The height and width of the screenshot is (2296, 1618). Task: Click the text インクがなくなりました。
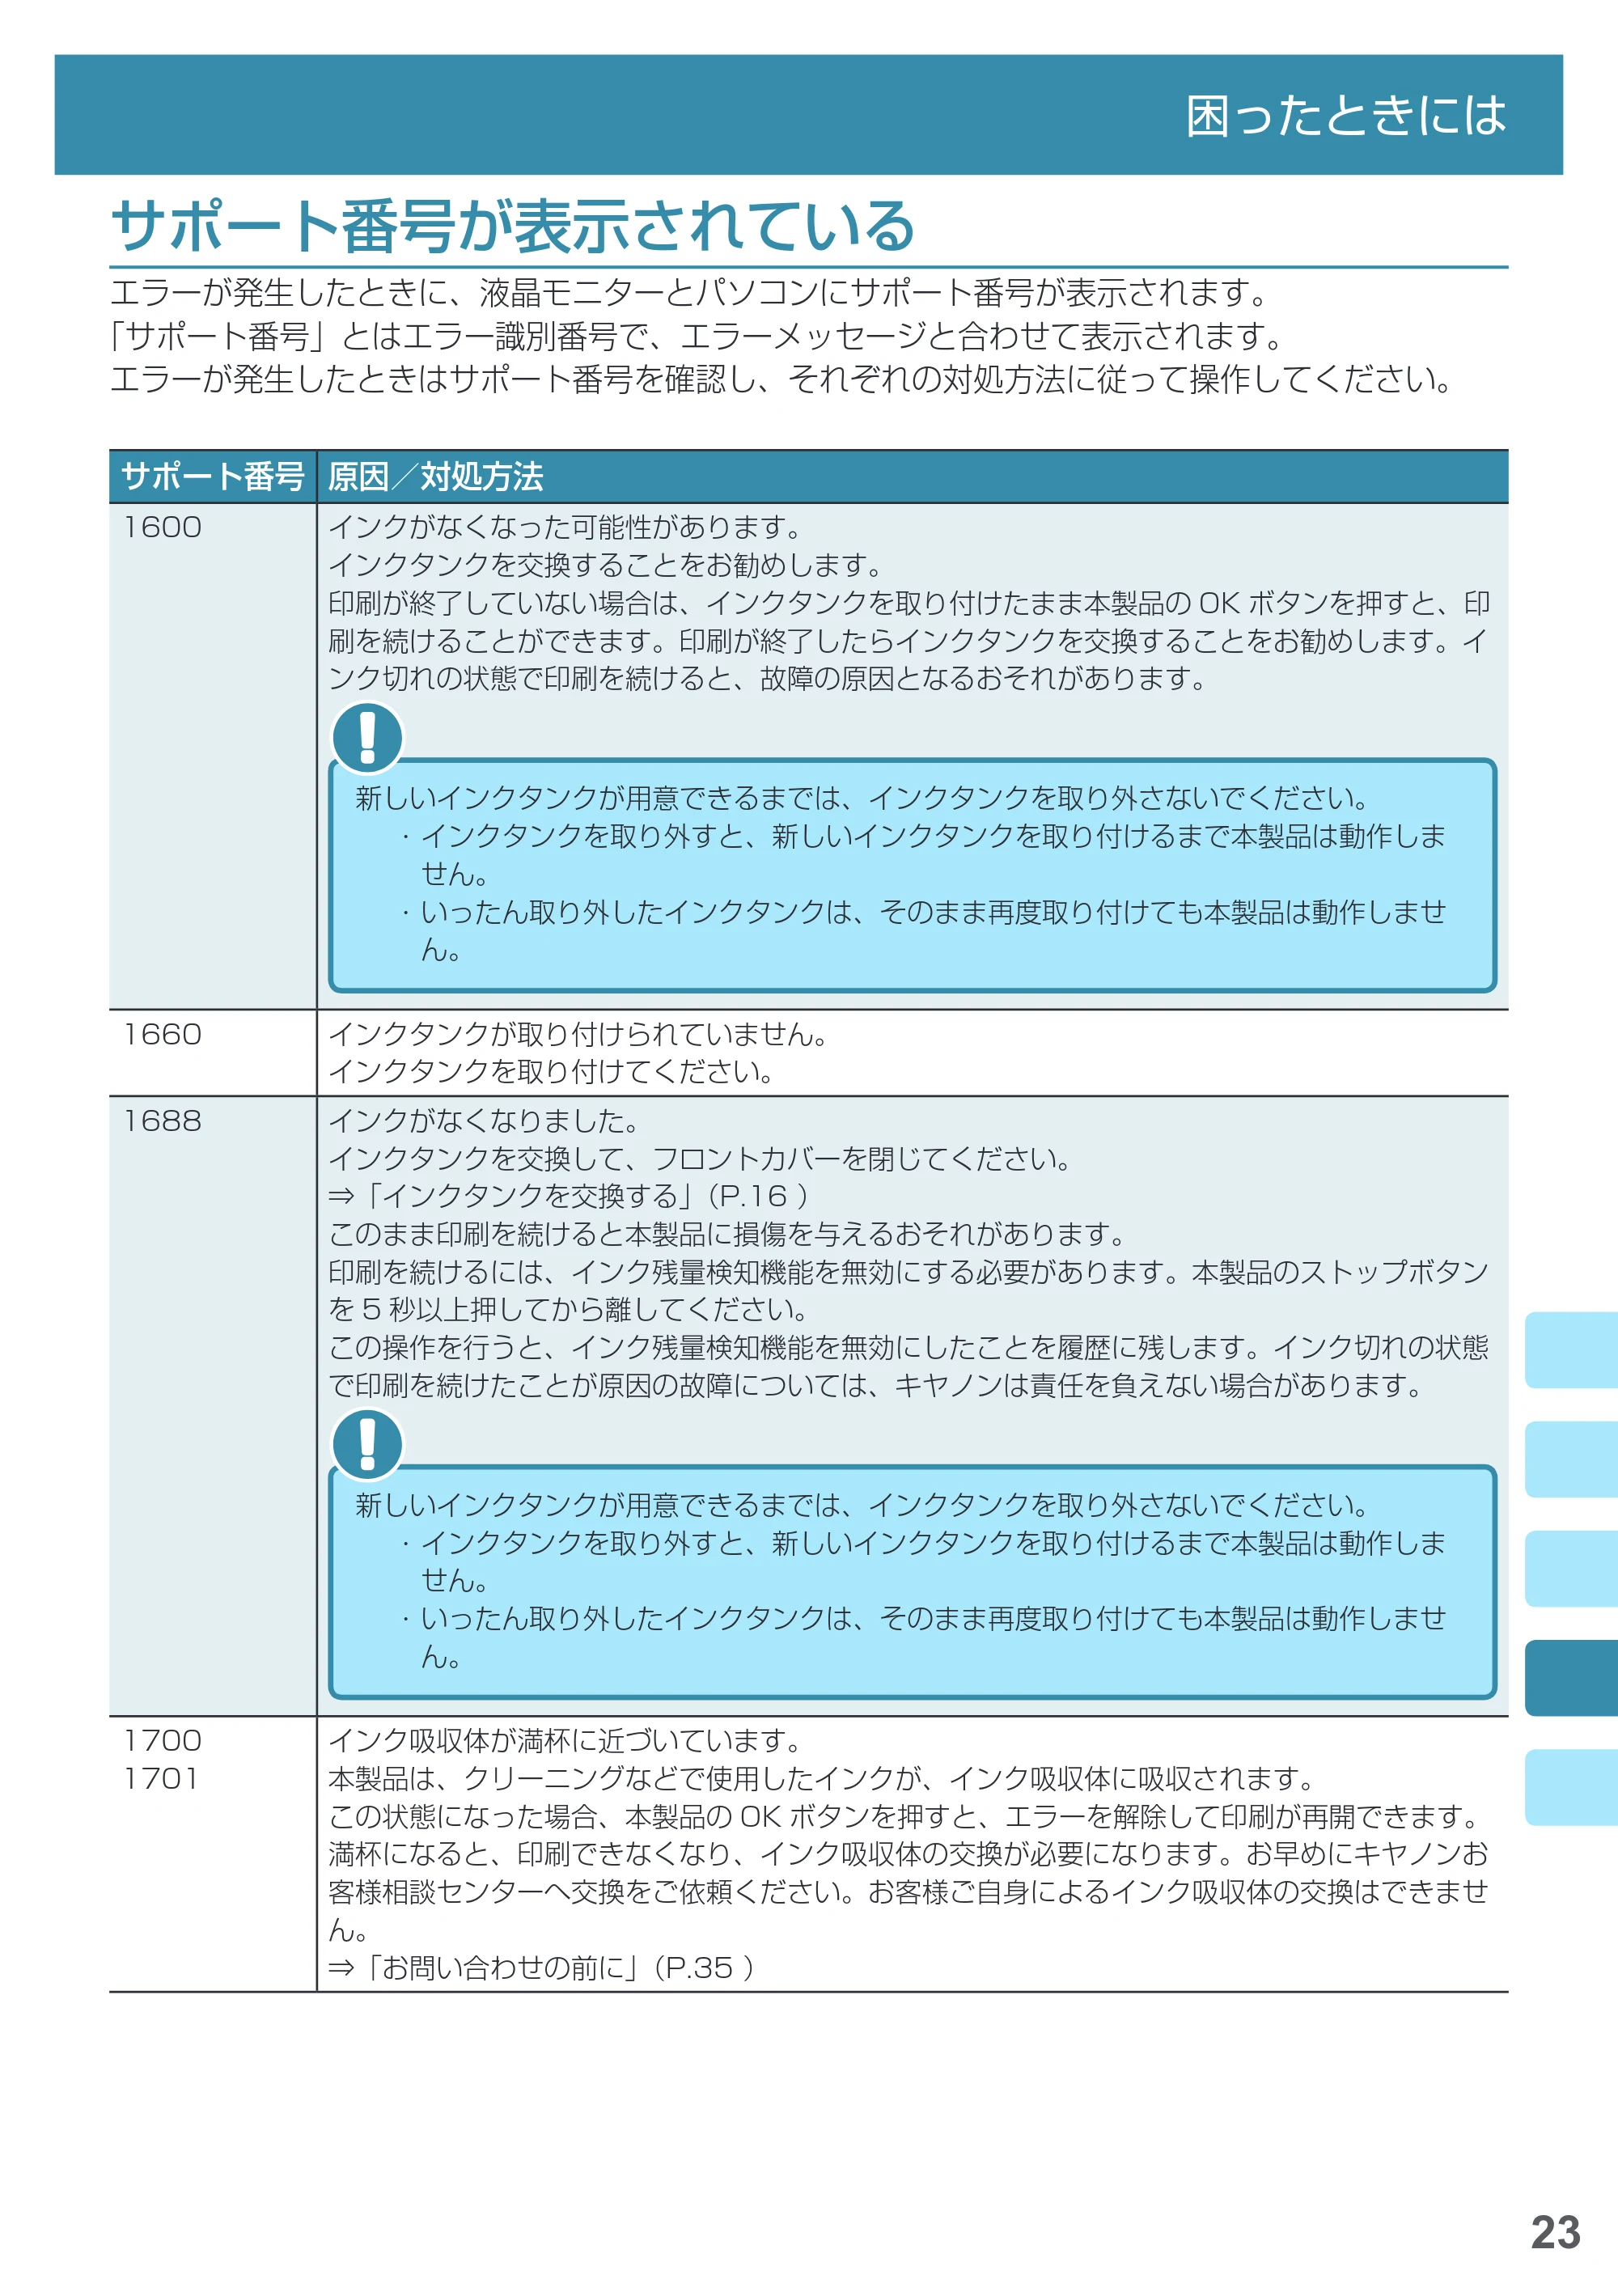[485, 1121]
